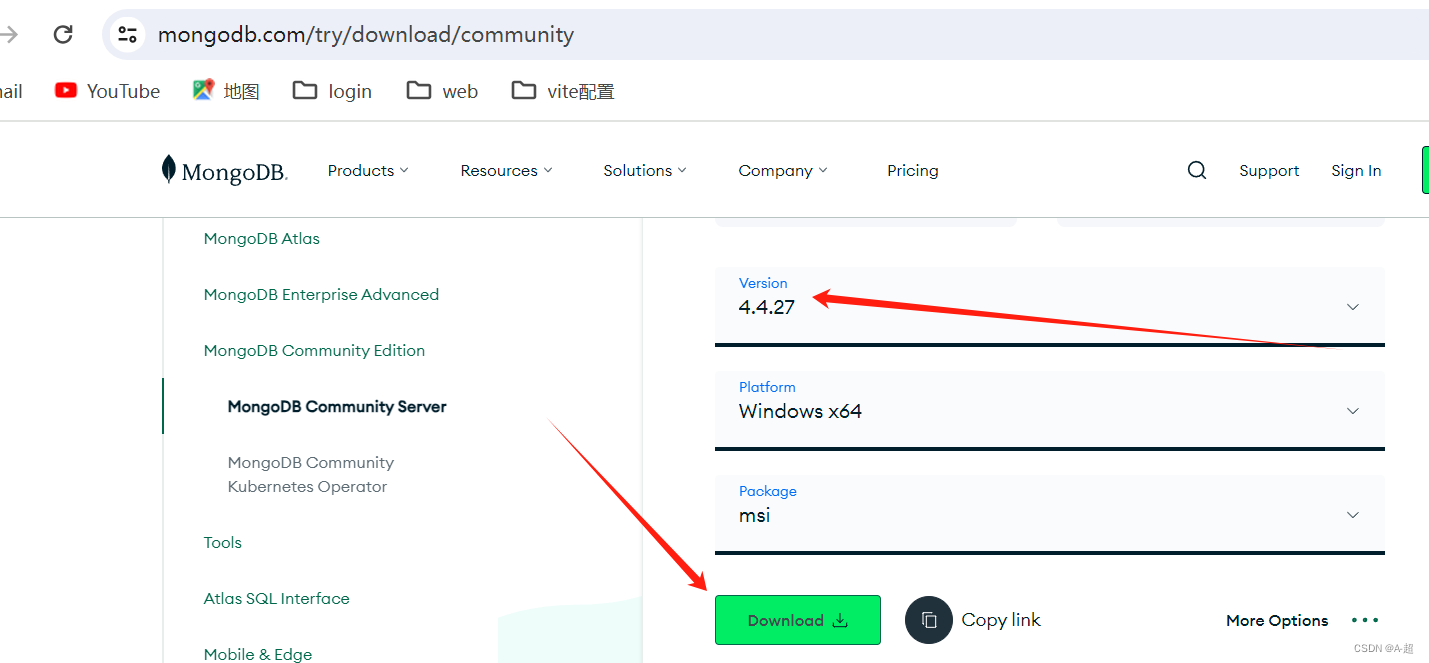This screenshot has height=663, width=1429.
Task: Select Atlas SQL Interface in sidebar
Action: click(x=277, y=599)
